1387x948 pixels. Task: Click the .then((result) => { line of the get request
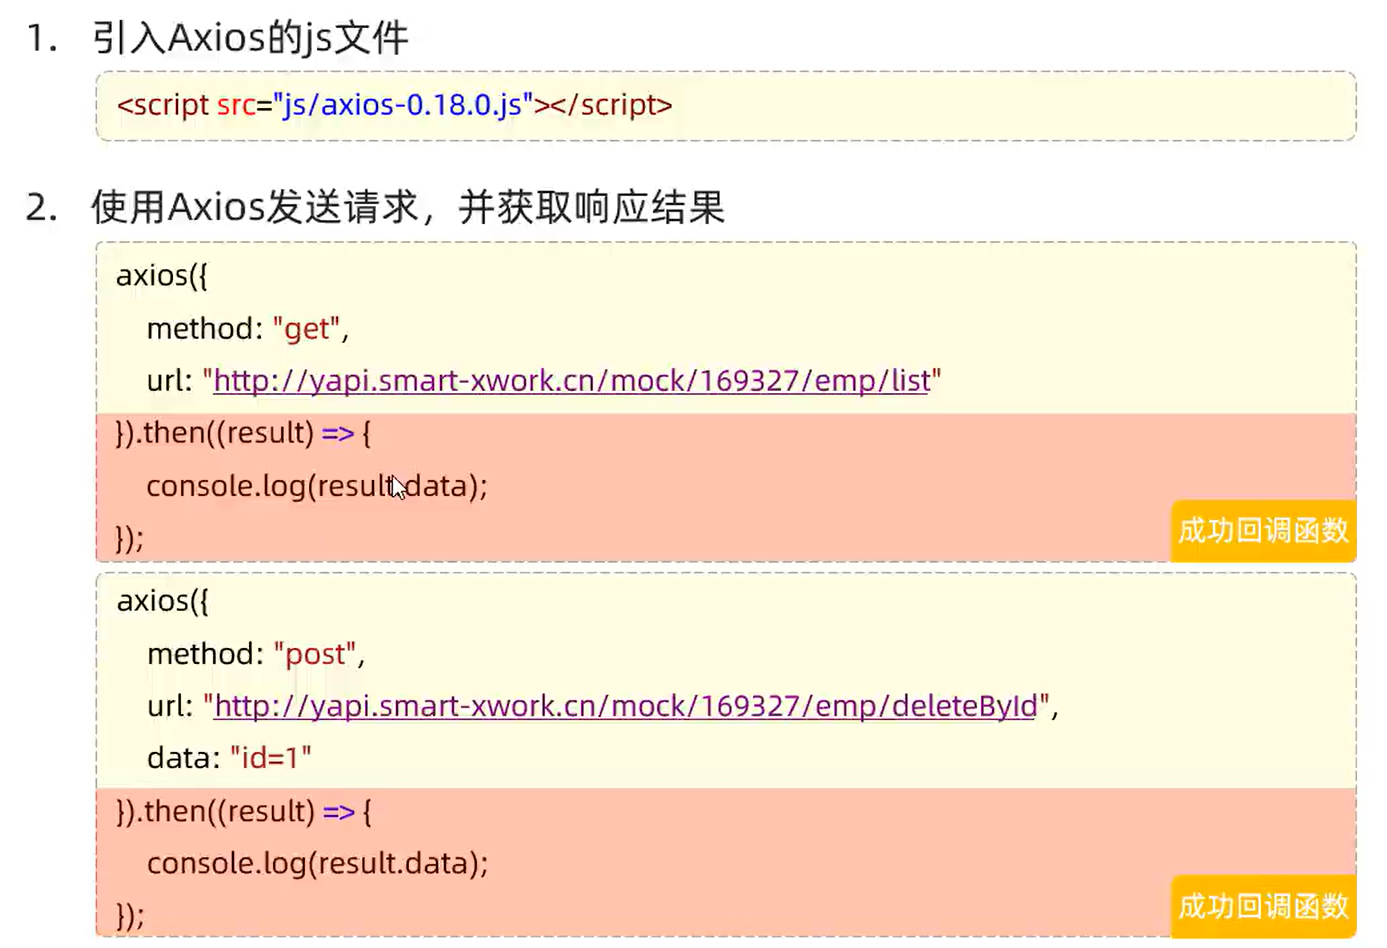243,433
